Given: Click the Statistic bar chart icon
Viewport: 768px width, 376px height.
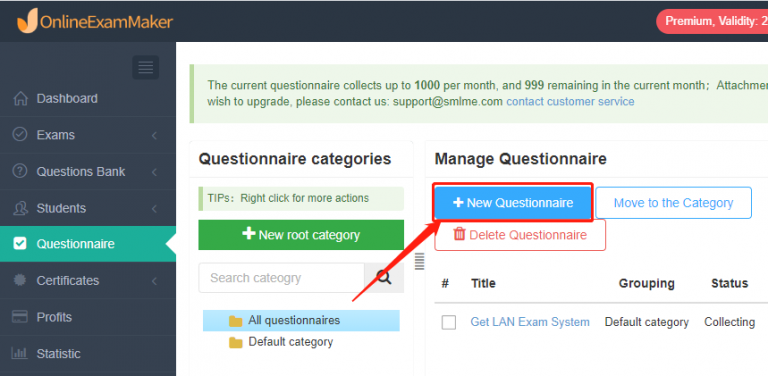Looking at the screenshot, I should (x=20, y=353).
